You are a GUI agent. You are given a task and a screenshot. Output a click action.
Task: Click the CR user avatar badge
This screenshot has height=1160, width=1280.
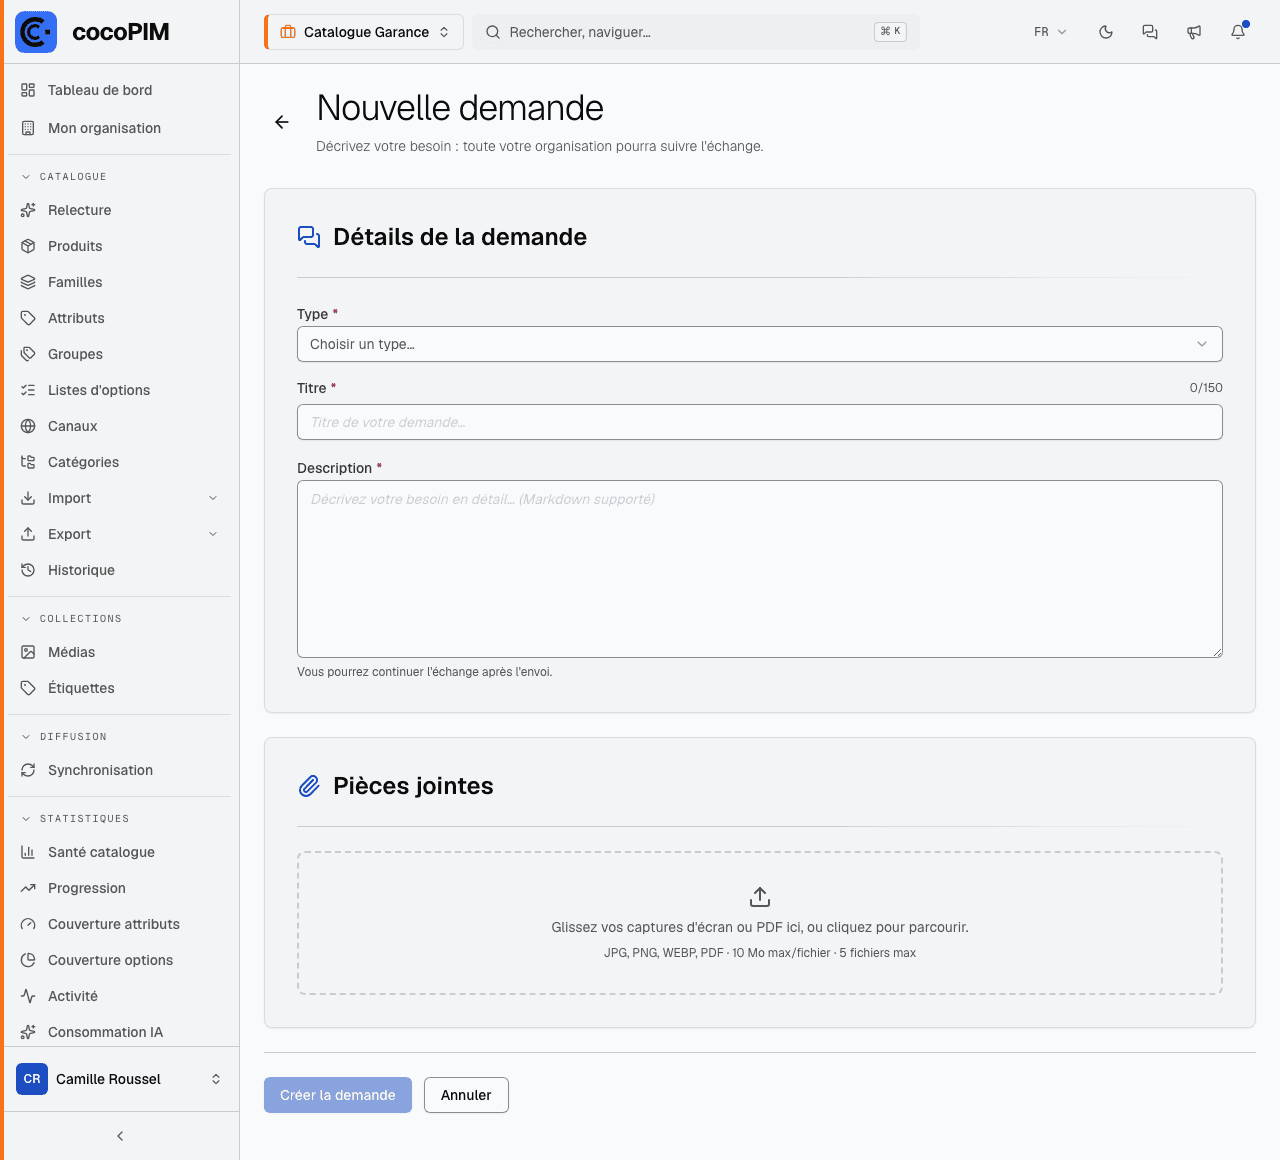(32, 1079)
